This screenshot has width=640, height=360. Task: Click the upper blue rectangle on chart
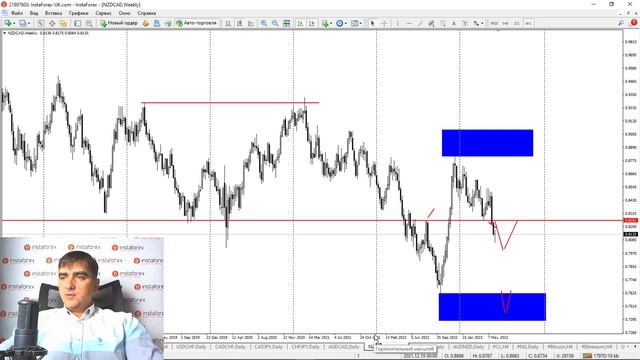(487, 143)
